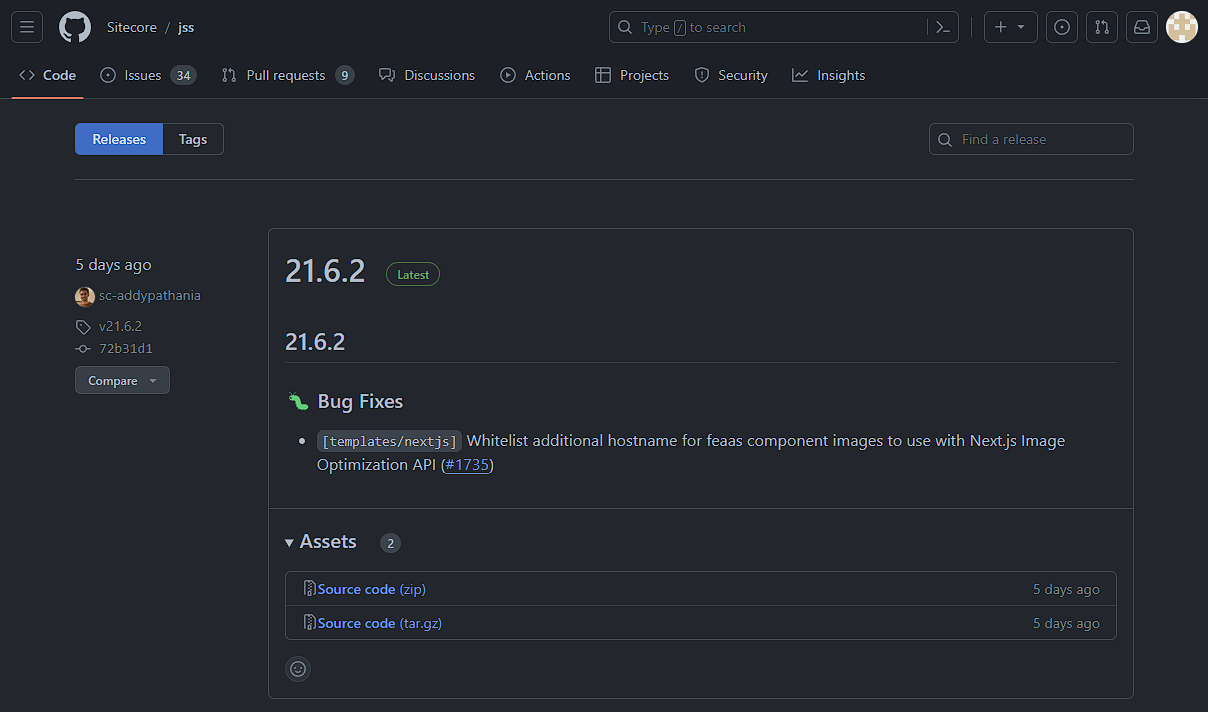
Task: Open notifications via the inbox icon
Action: tap(1141, 27)
